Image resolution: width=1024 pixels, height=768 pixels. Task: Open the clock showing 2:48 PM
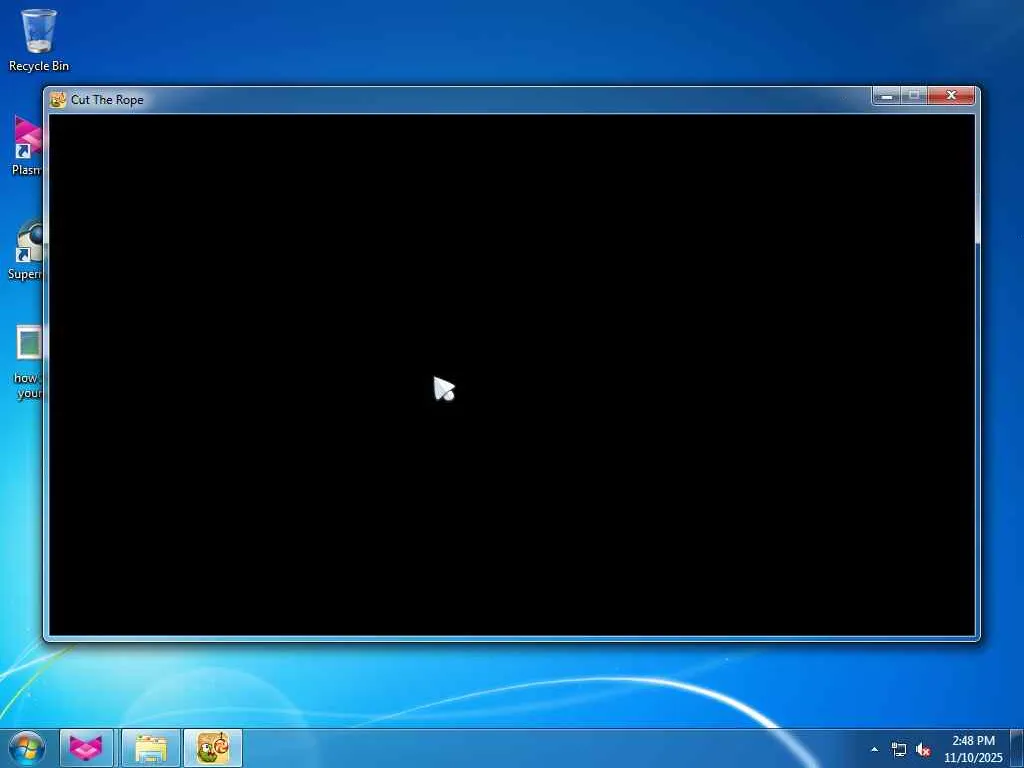pos(973,749)
